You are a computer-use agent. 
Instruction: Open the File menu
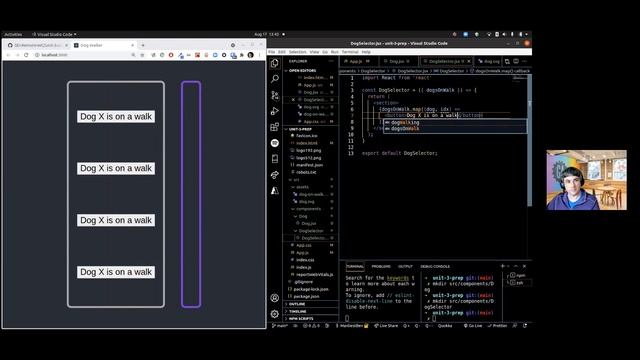pyautogui.click(x=271, y=52)
